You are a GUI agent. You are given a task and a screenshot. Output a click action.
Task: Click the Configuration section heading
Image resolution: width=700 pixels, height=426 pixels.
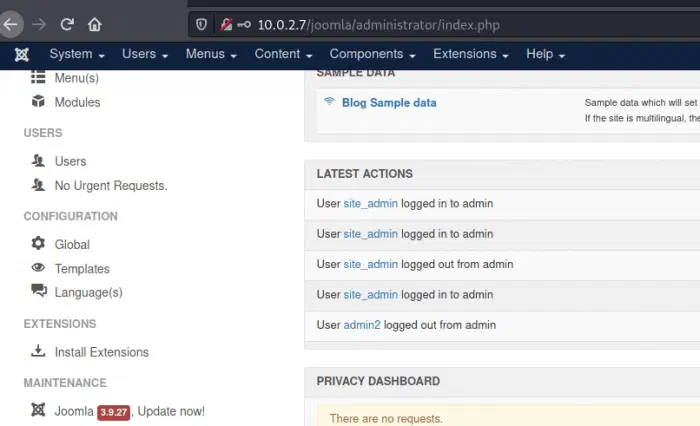click(71, 216)
